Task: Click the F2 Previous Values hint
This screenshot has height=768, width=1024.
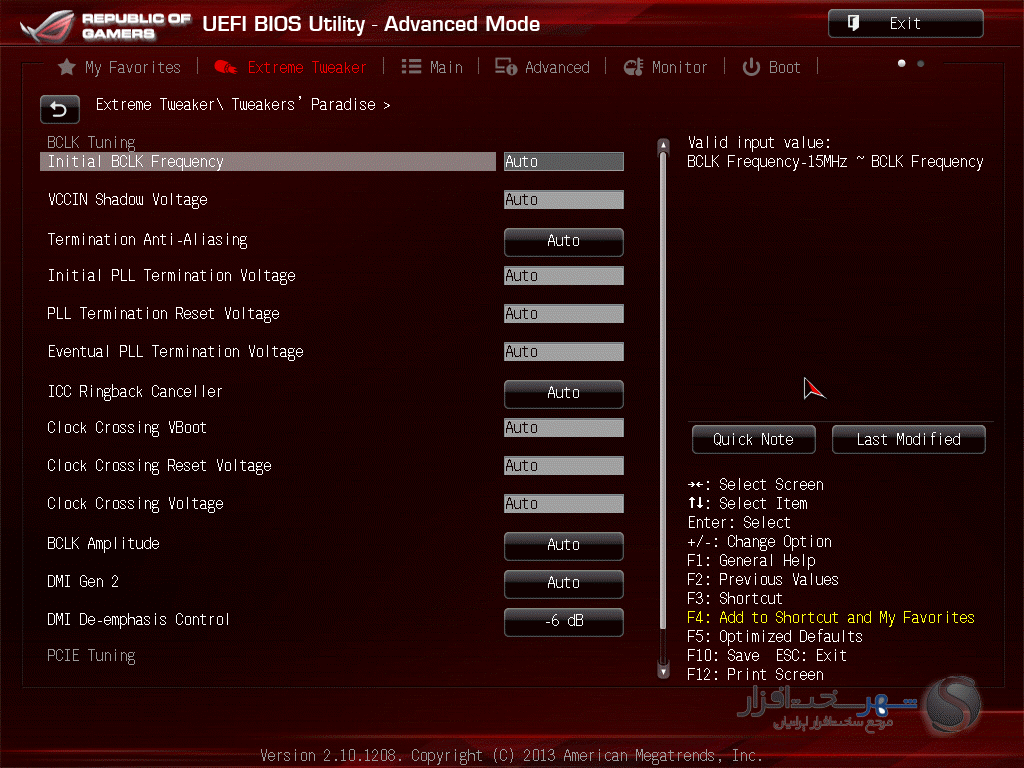Action: tap(763, 580)
